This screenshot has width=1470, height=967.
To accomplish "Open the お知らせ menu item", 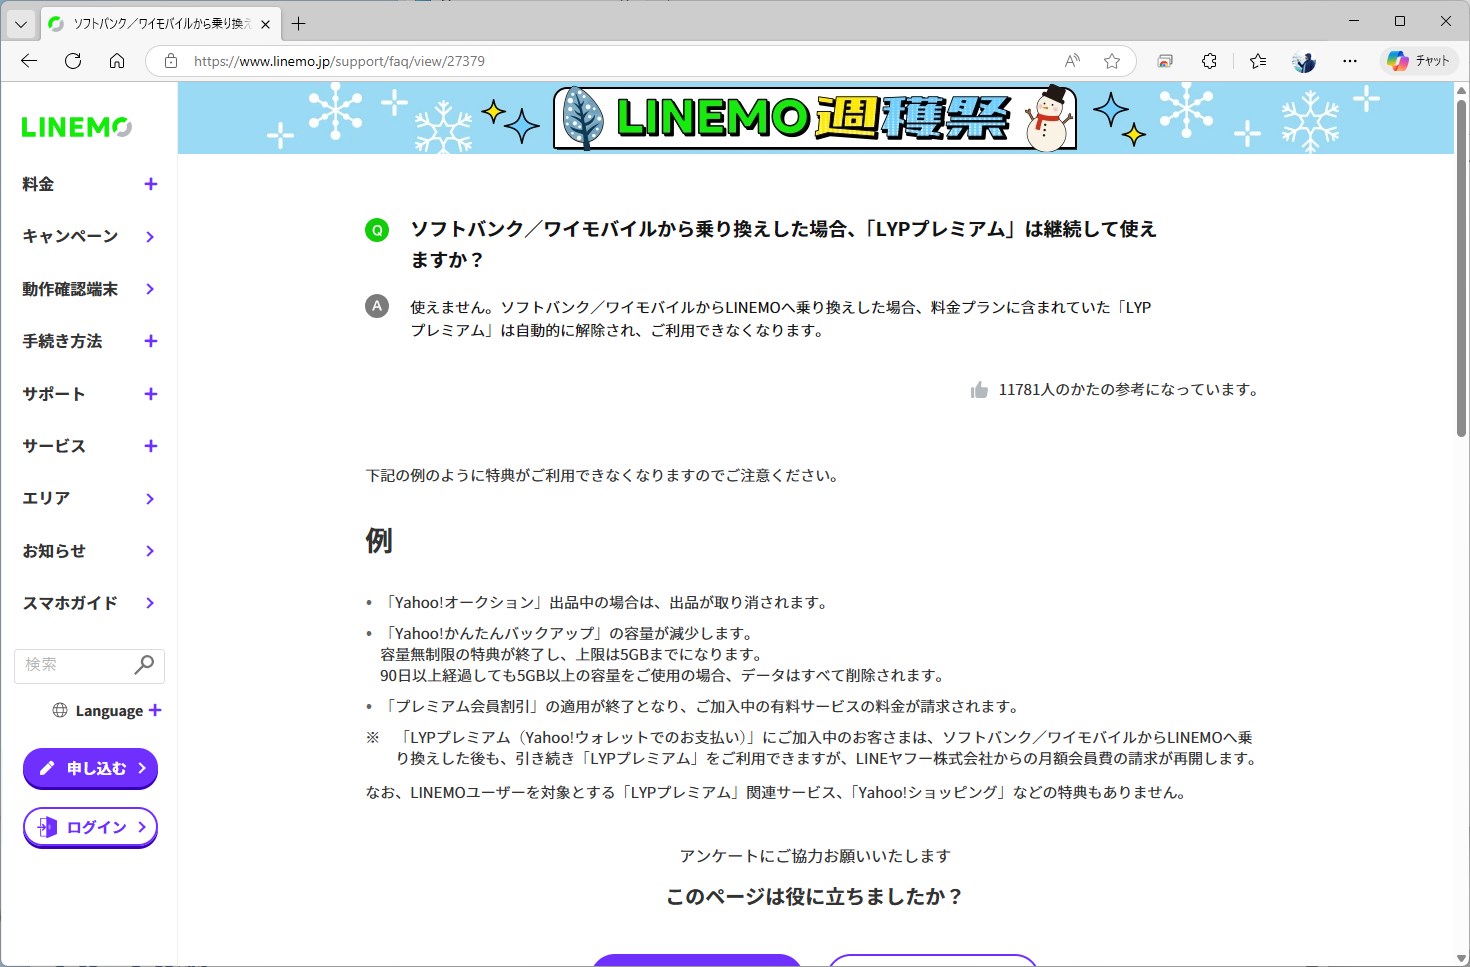I will pos(89,551).
